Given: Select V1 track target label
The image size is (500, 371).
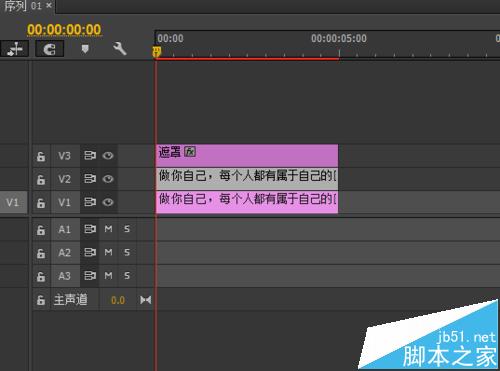Looking at the screenshot, I should click(x=65, y=203).
